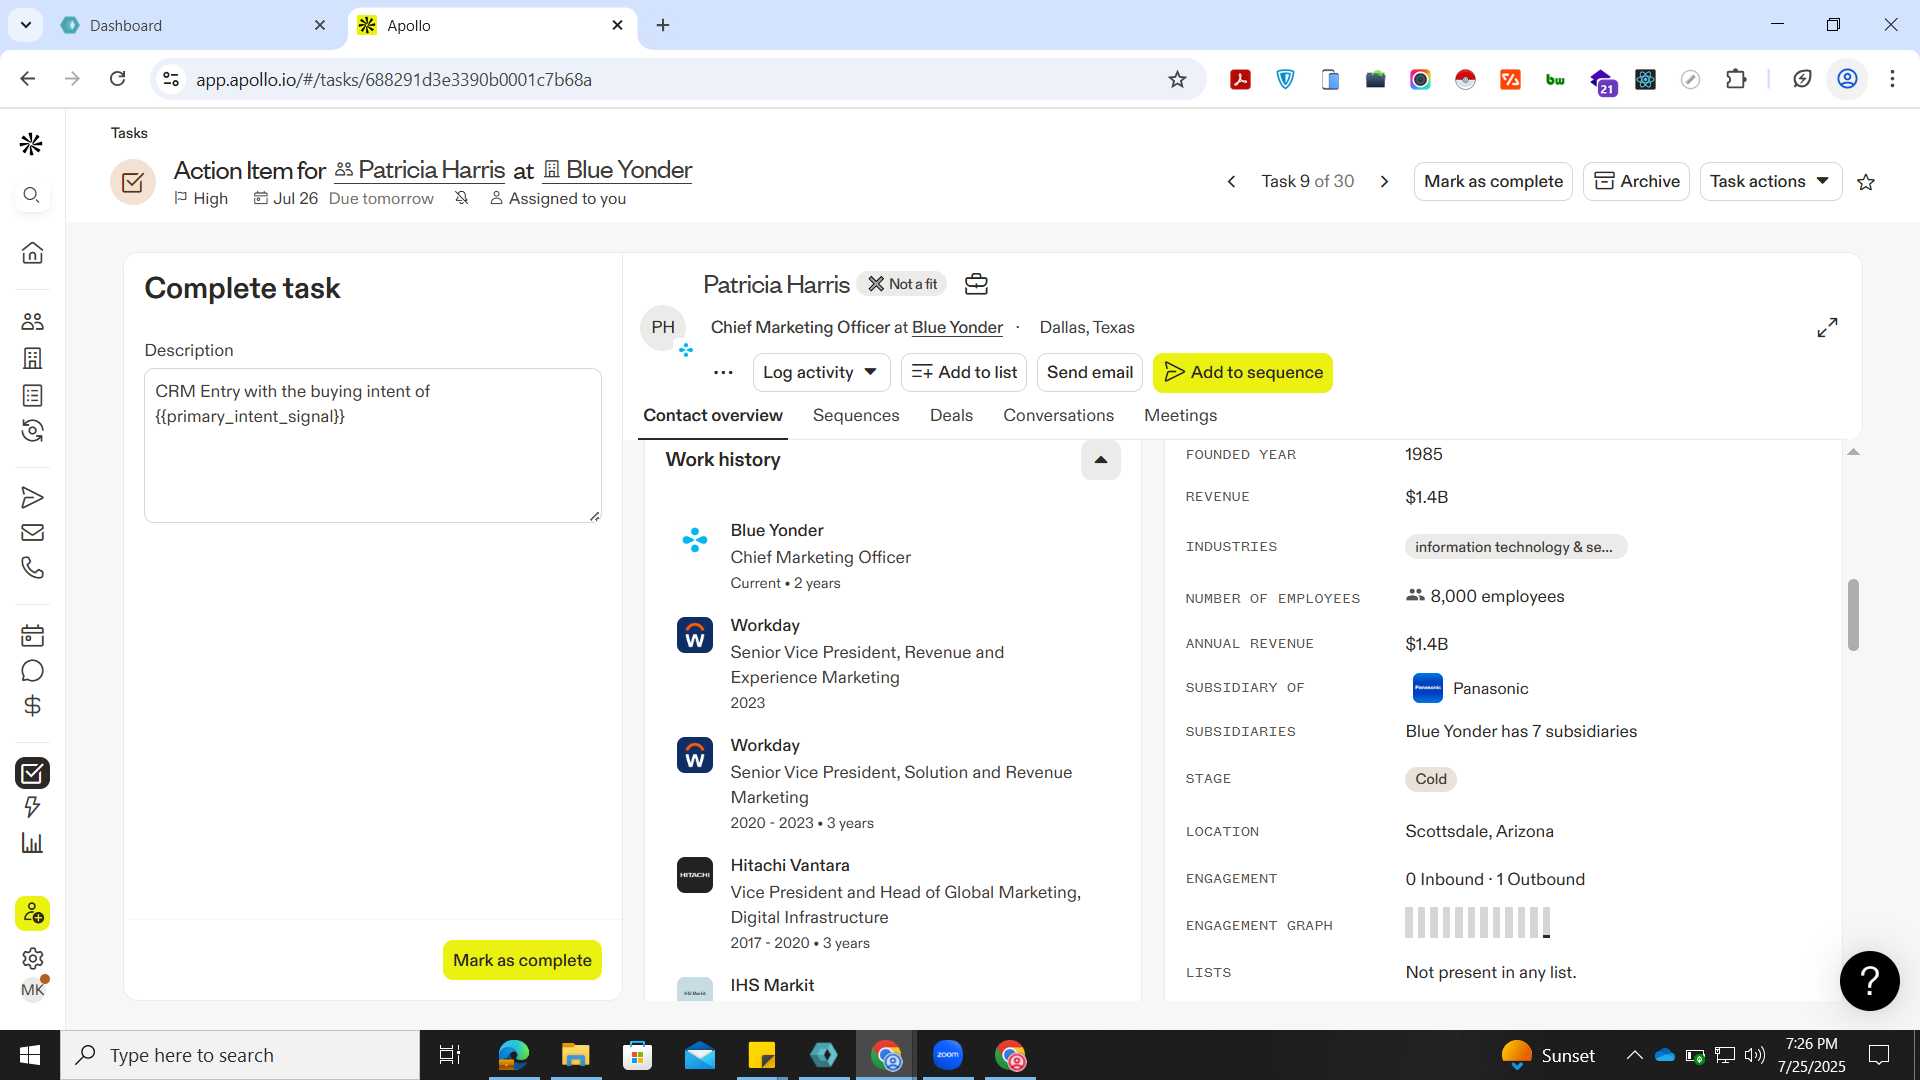Open data enrichment icon in sidebar
Viewport: 1920px width, 1080px height.
(32, 431)
